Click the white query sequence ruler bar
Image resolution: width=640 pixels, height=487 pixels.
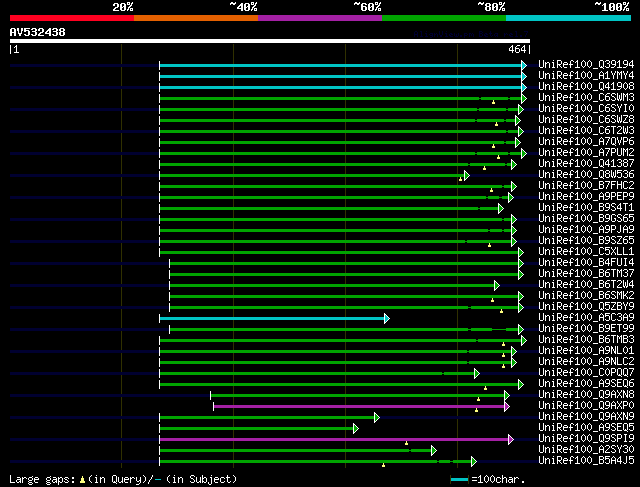click(270, 41)
